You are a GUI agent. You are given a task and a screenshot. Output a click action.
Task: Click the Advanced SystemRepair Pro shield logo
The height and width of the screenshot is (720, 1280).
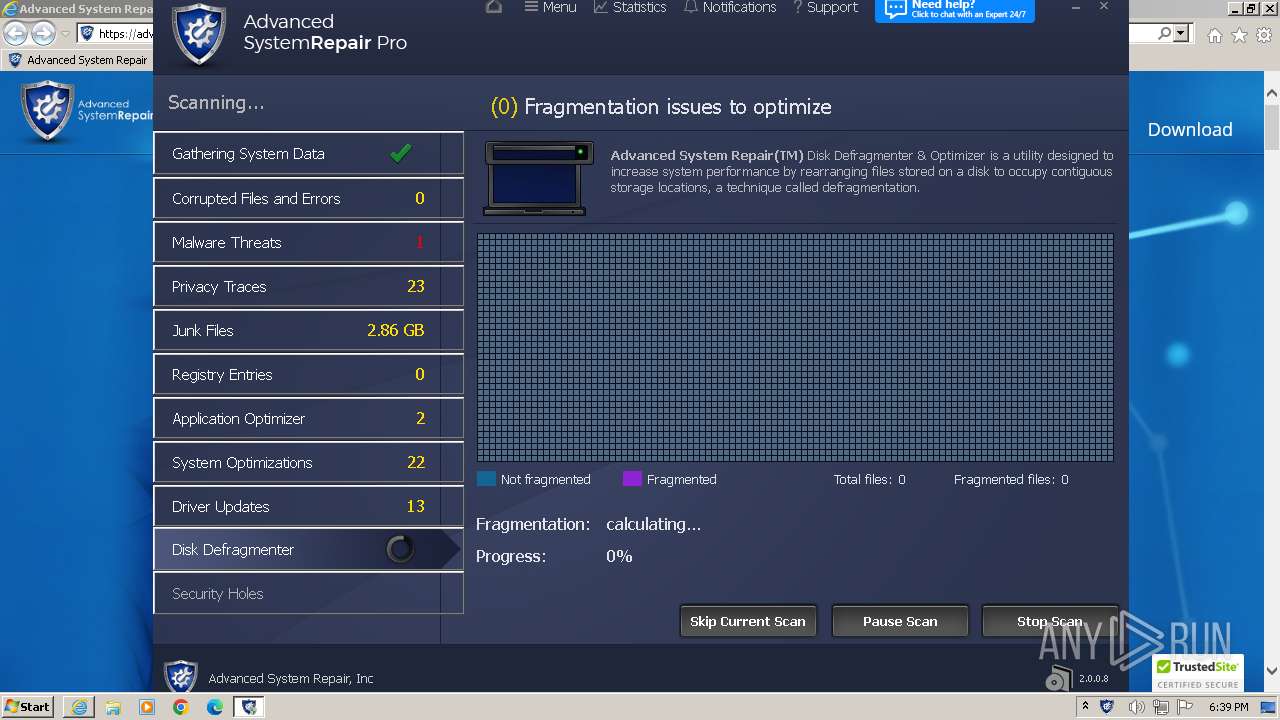(x=199, y=33)
